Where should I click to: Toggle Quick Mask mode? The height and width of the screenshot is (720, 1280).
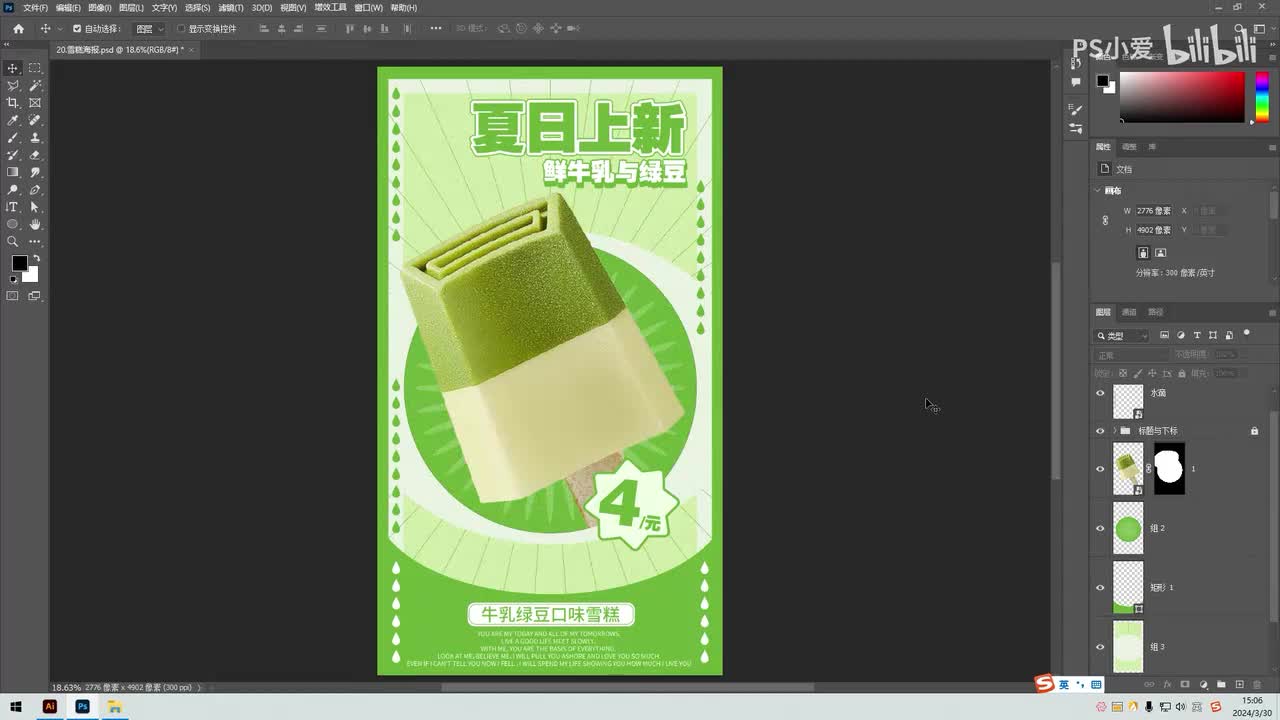click(x=13, y=296)
